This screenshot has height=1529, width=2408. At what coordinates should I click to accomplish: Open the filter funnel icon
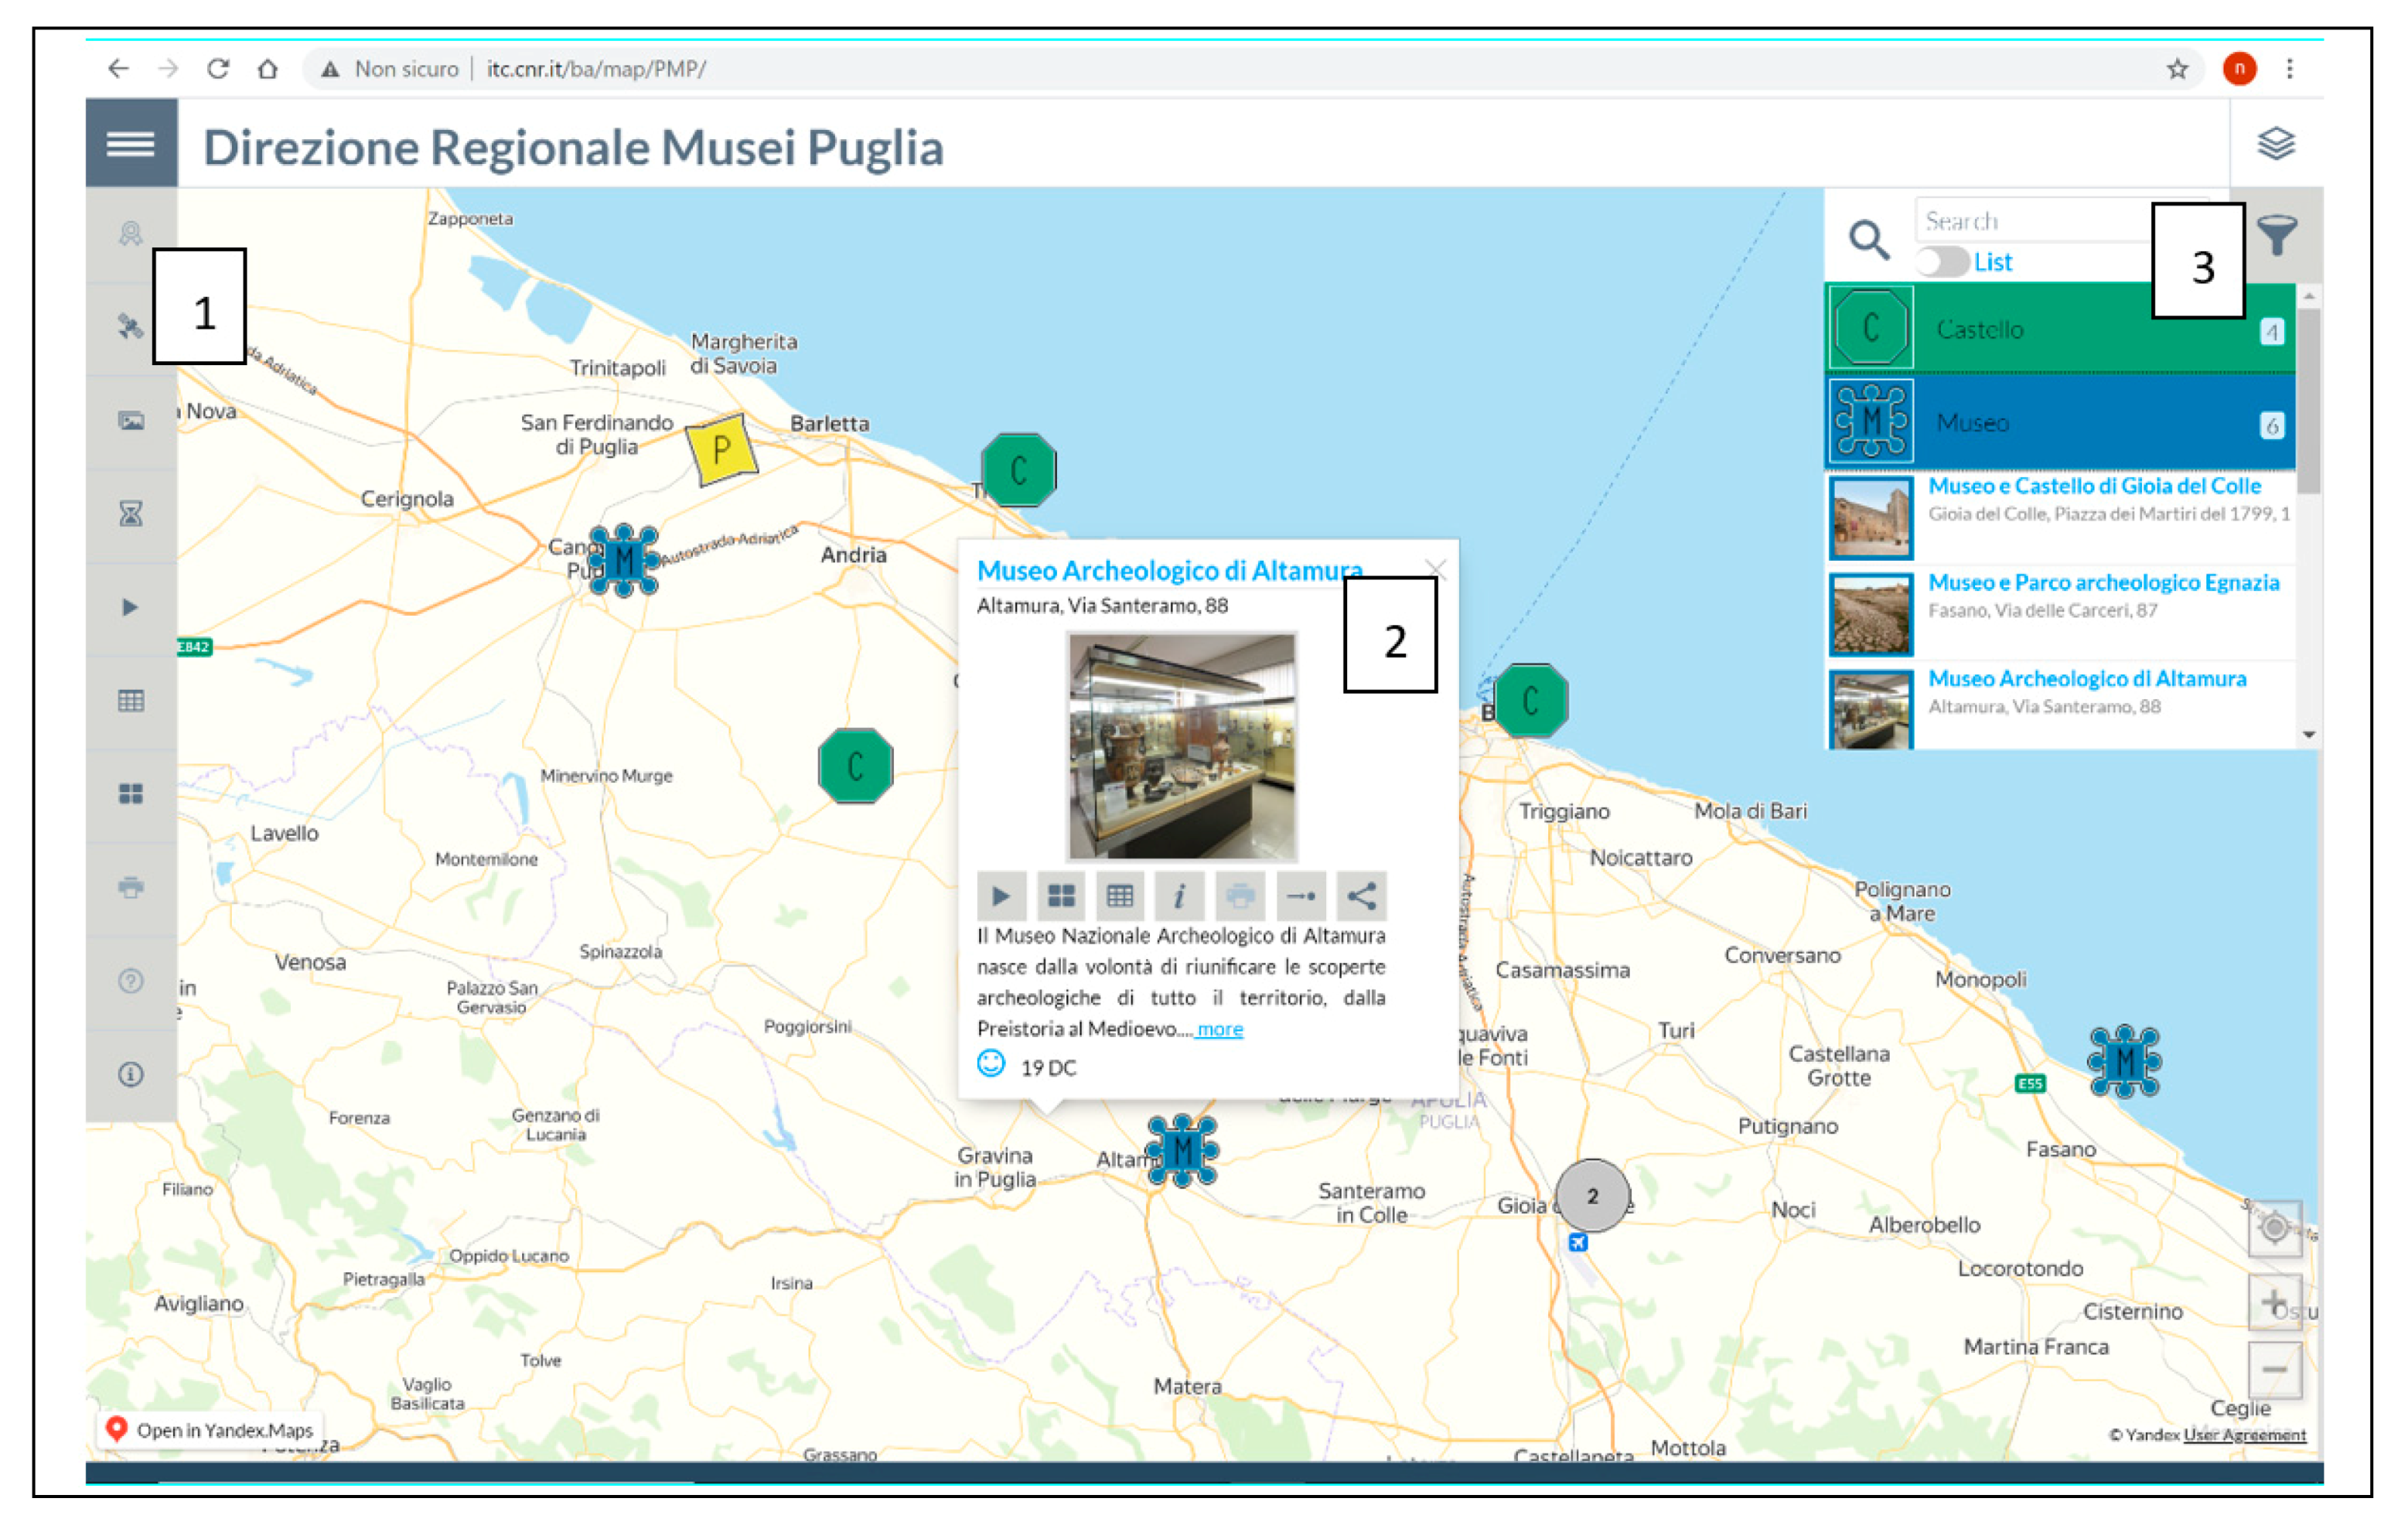(x=2277, y=236)
